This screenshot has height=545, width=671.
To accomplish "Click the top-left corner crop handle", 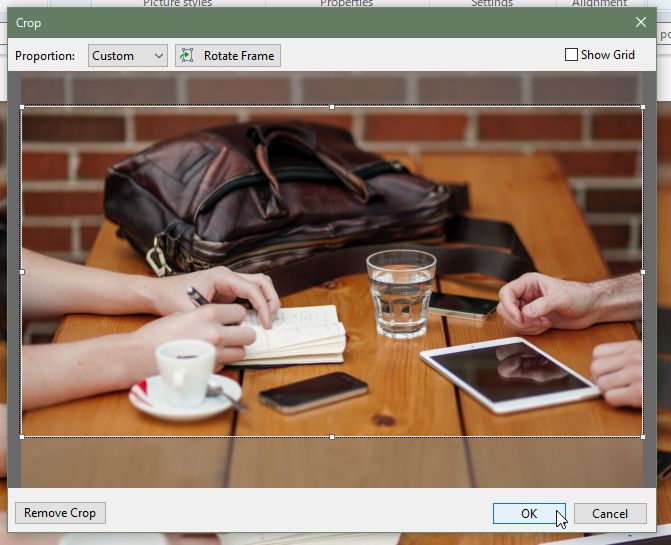I will coord(22,107).
